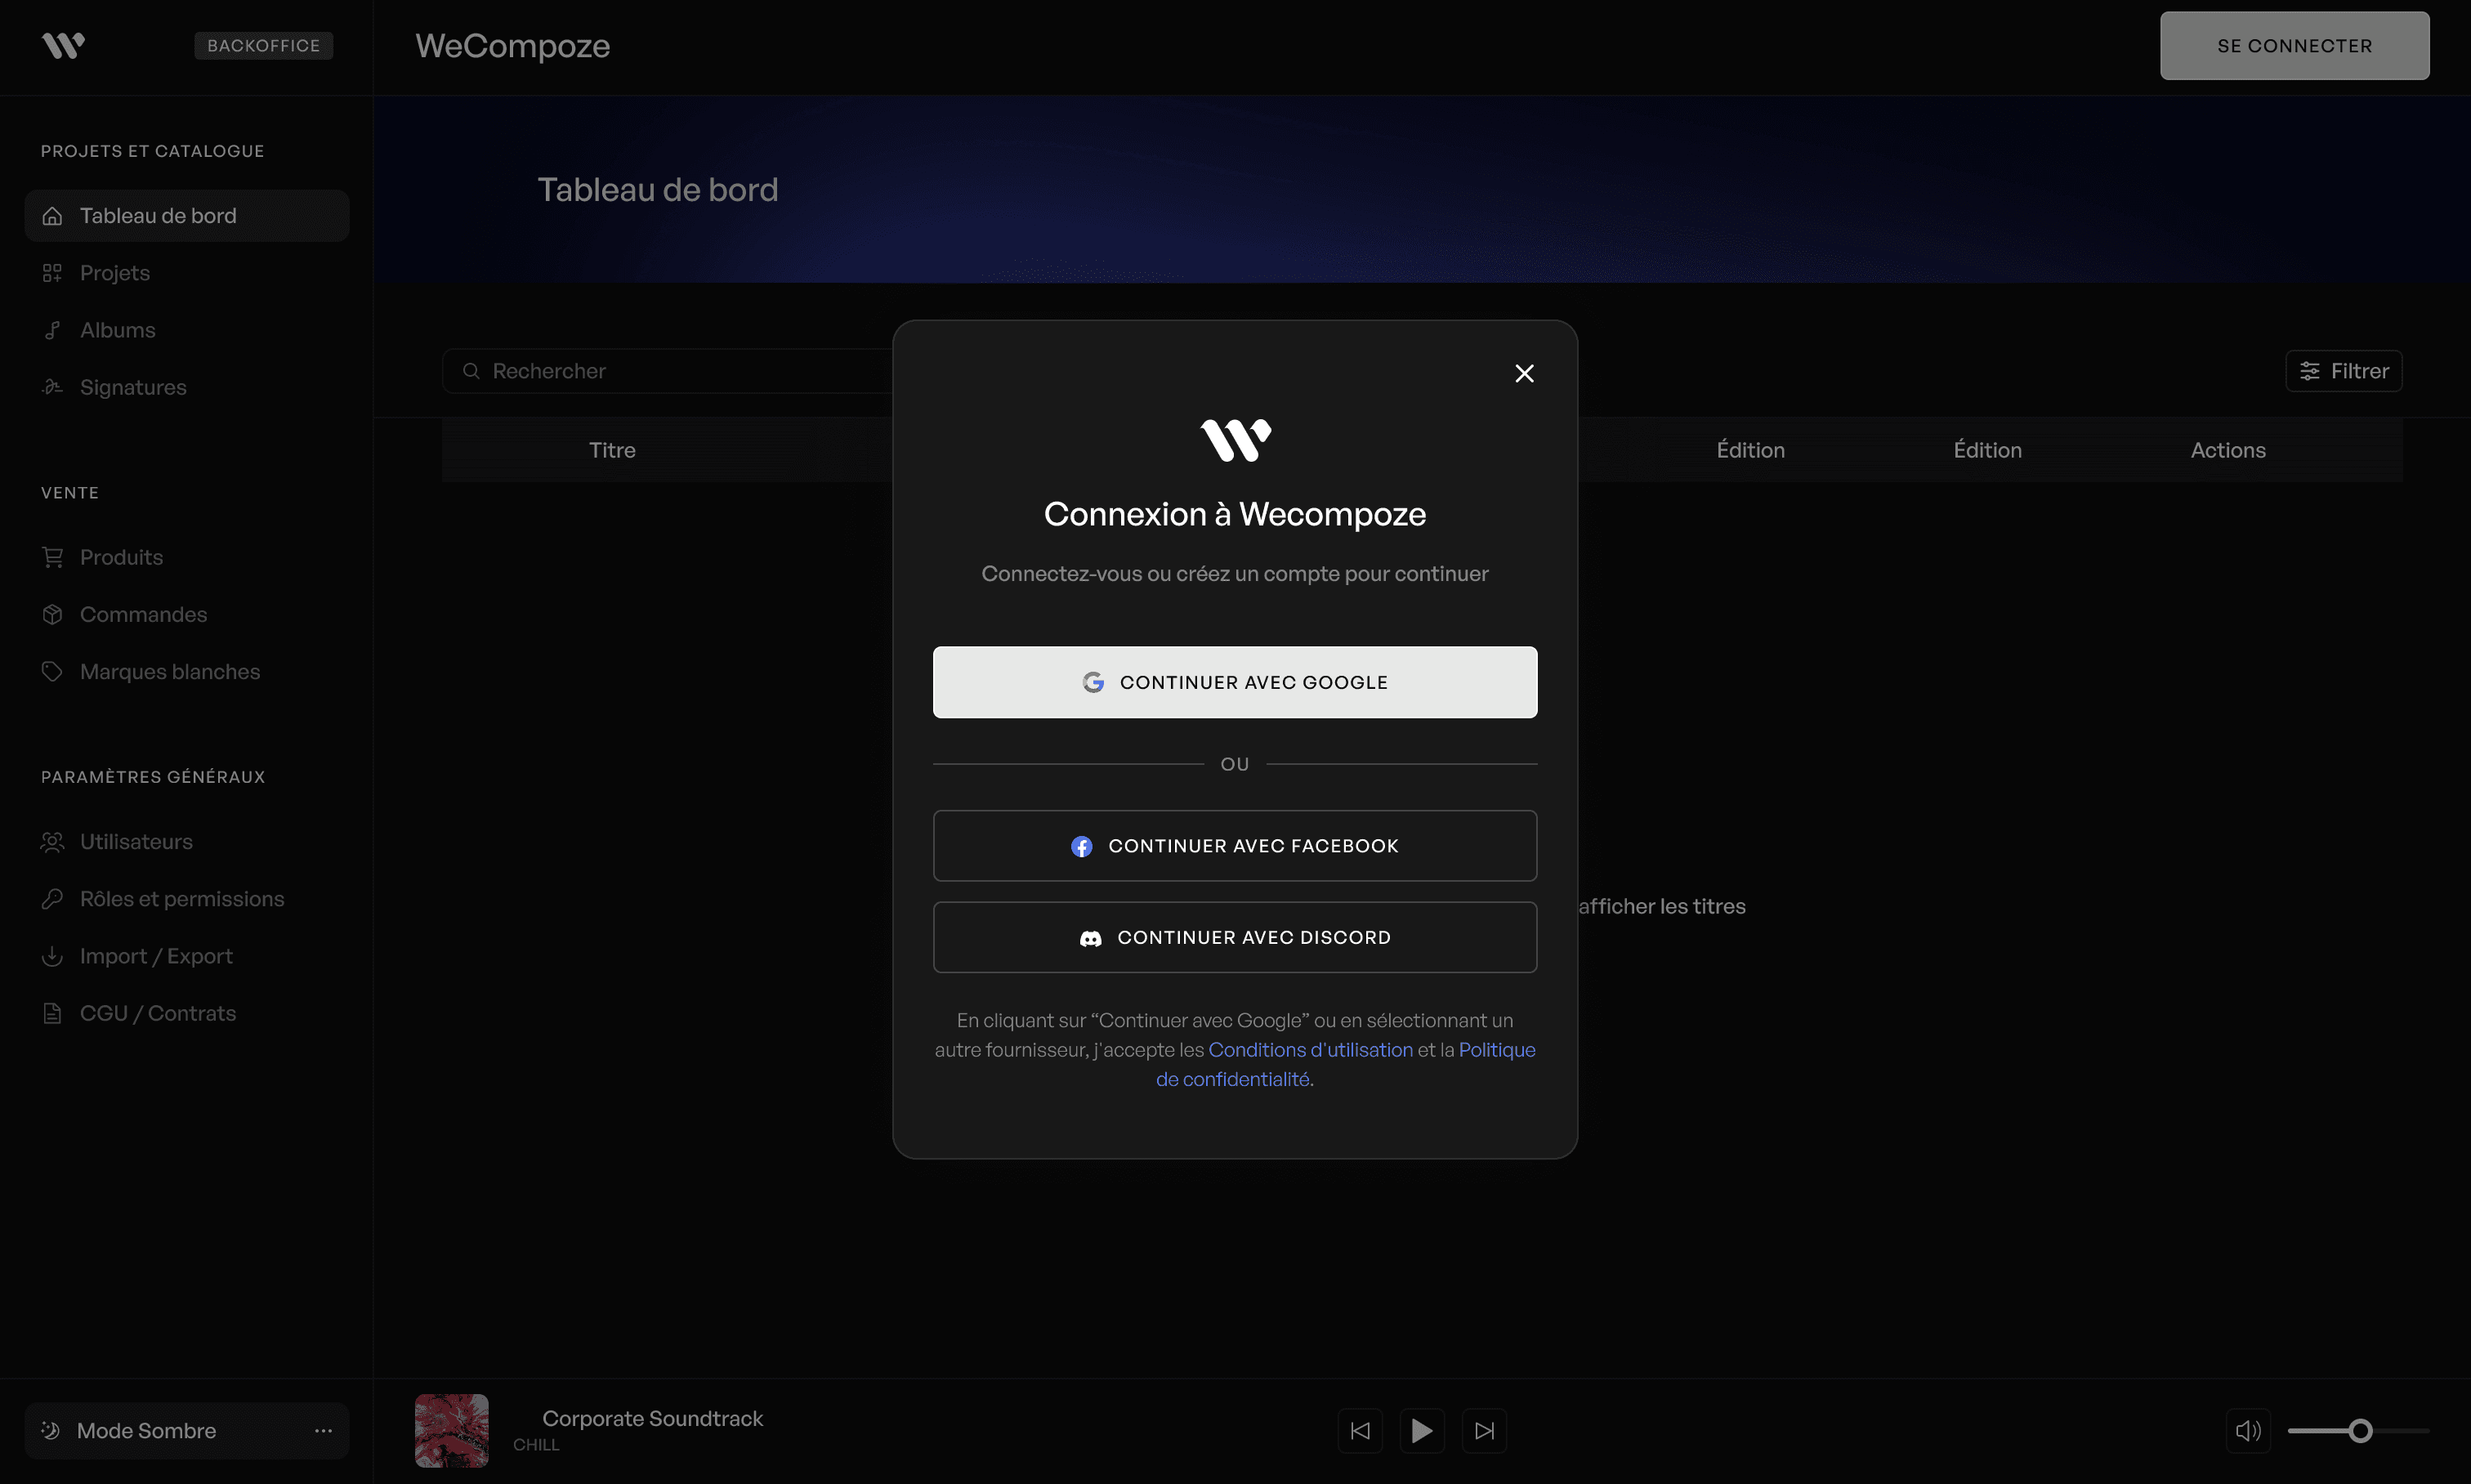
Task: Click the Albums music note icon
Action: coord(54,330)
